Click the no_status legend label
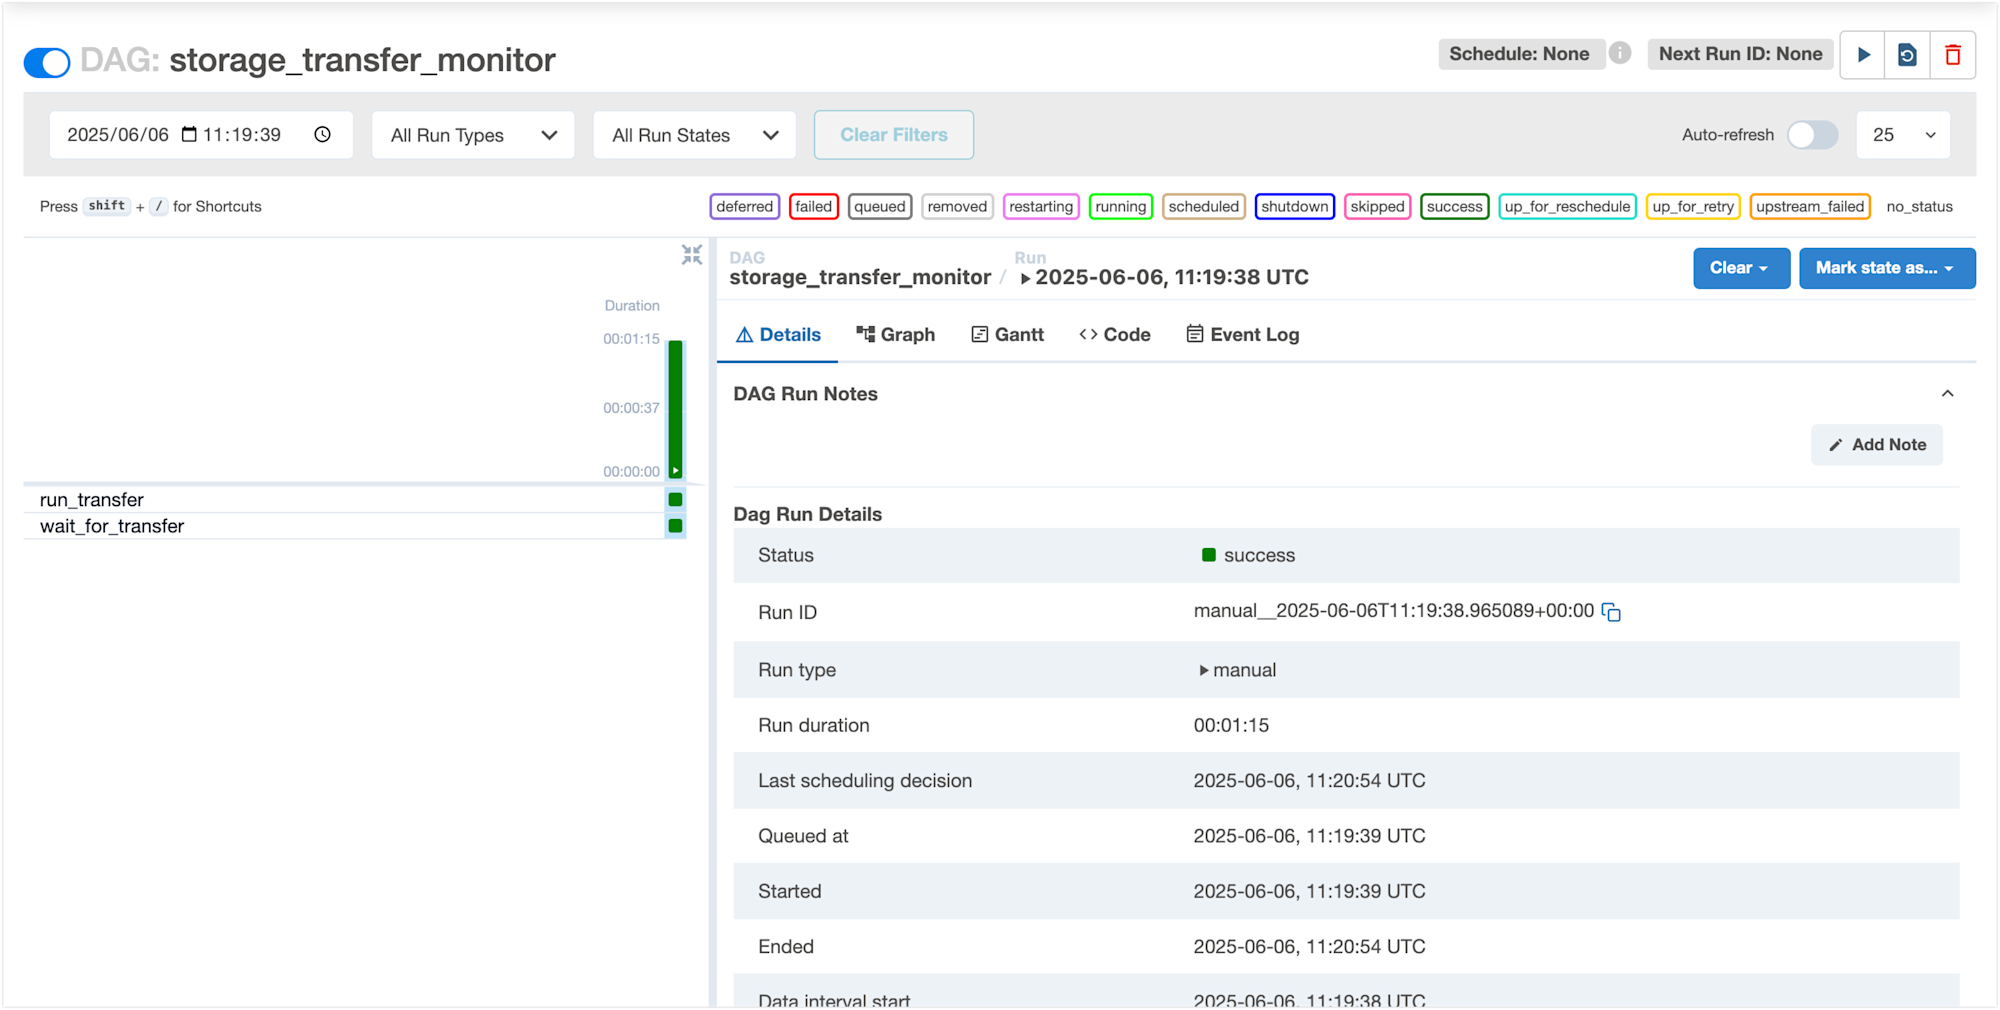The image size is (2000, 1010). click(x=1919, y=207)
